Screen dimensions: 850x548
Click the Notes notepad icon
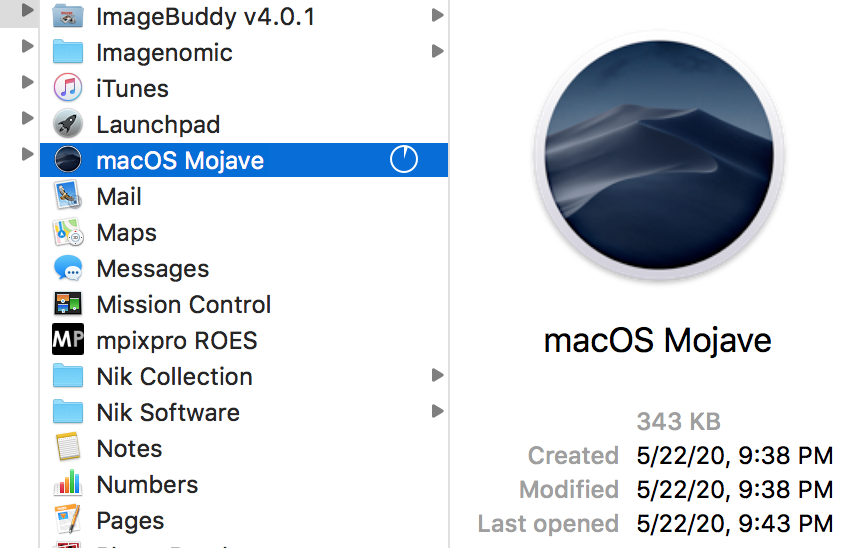pos(68,447)
